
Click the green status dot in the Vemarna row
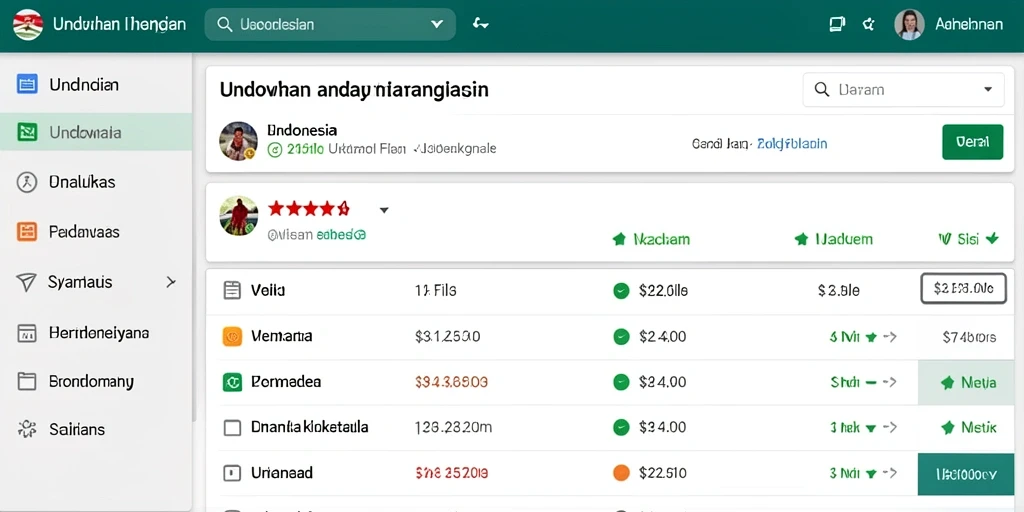coord(621,337)
